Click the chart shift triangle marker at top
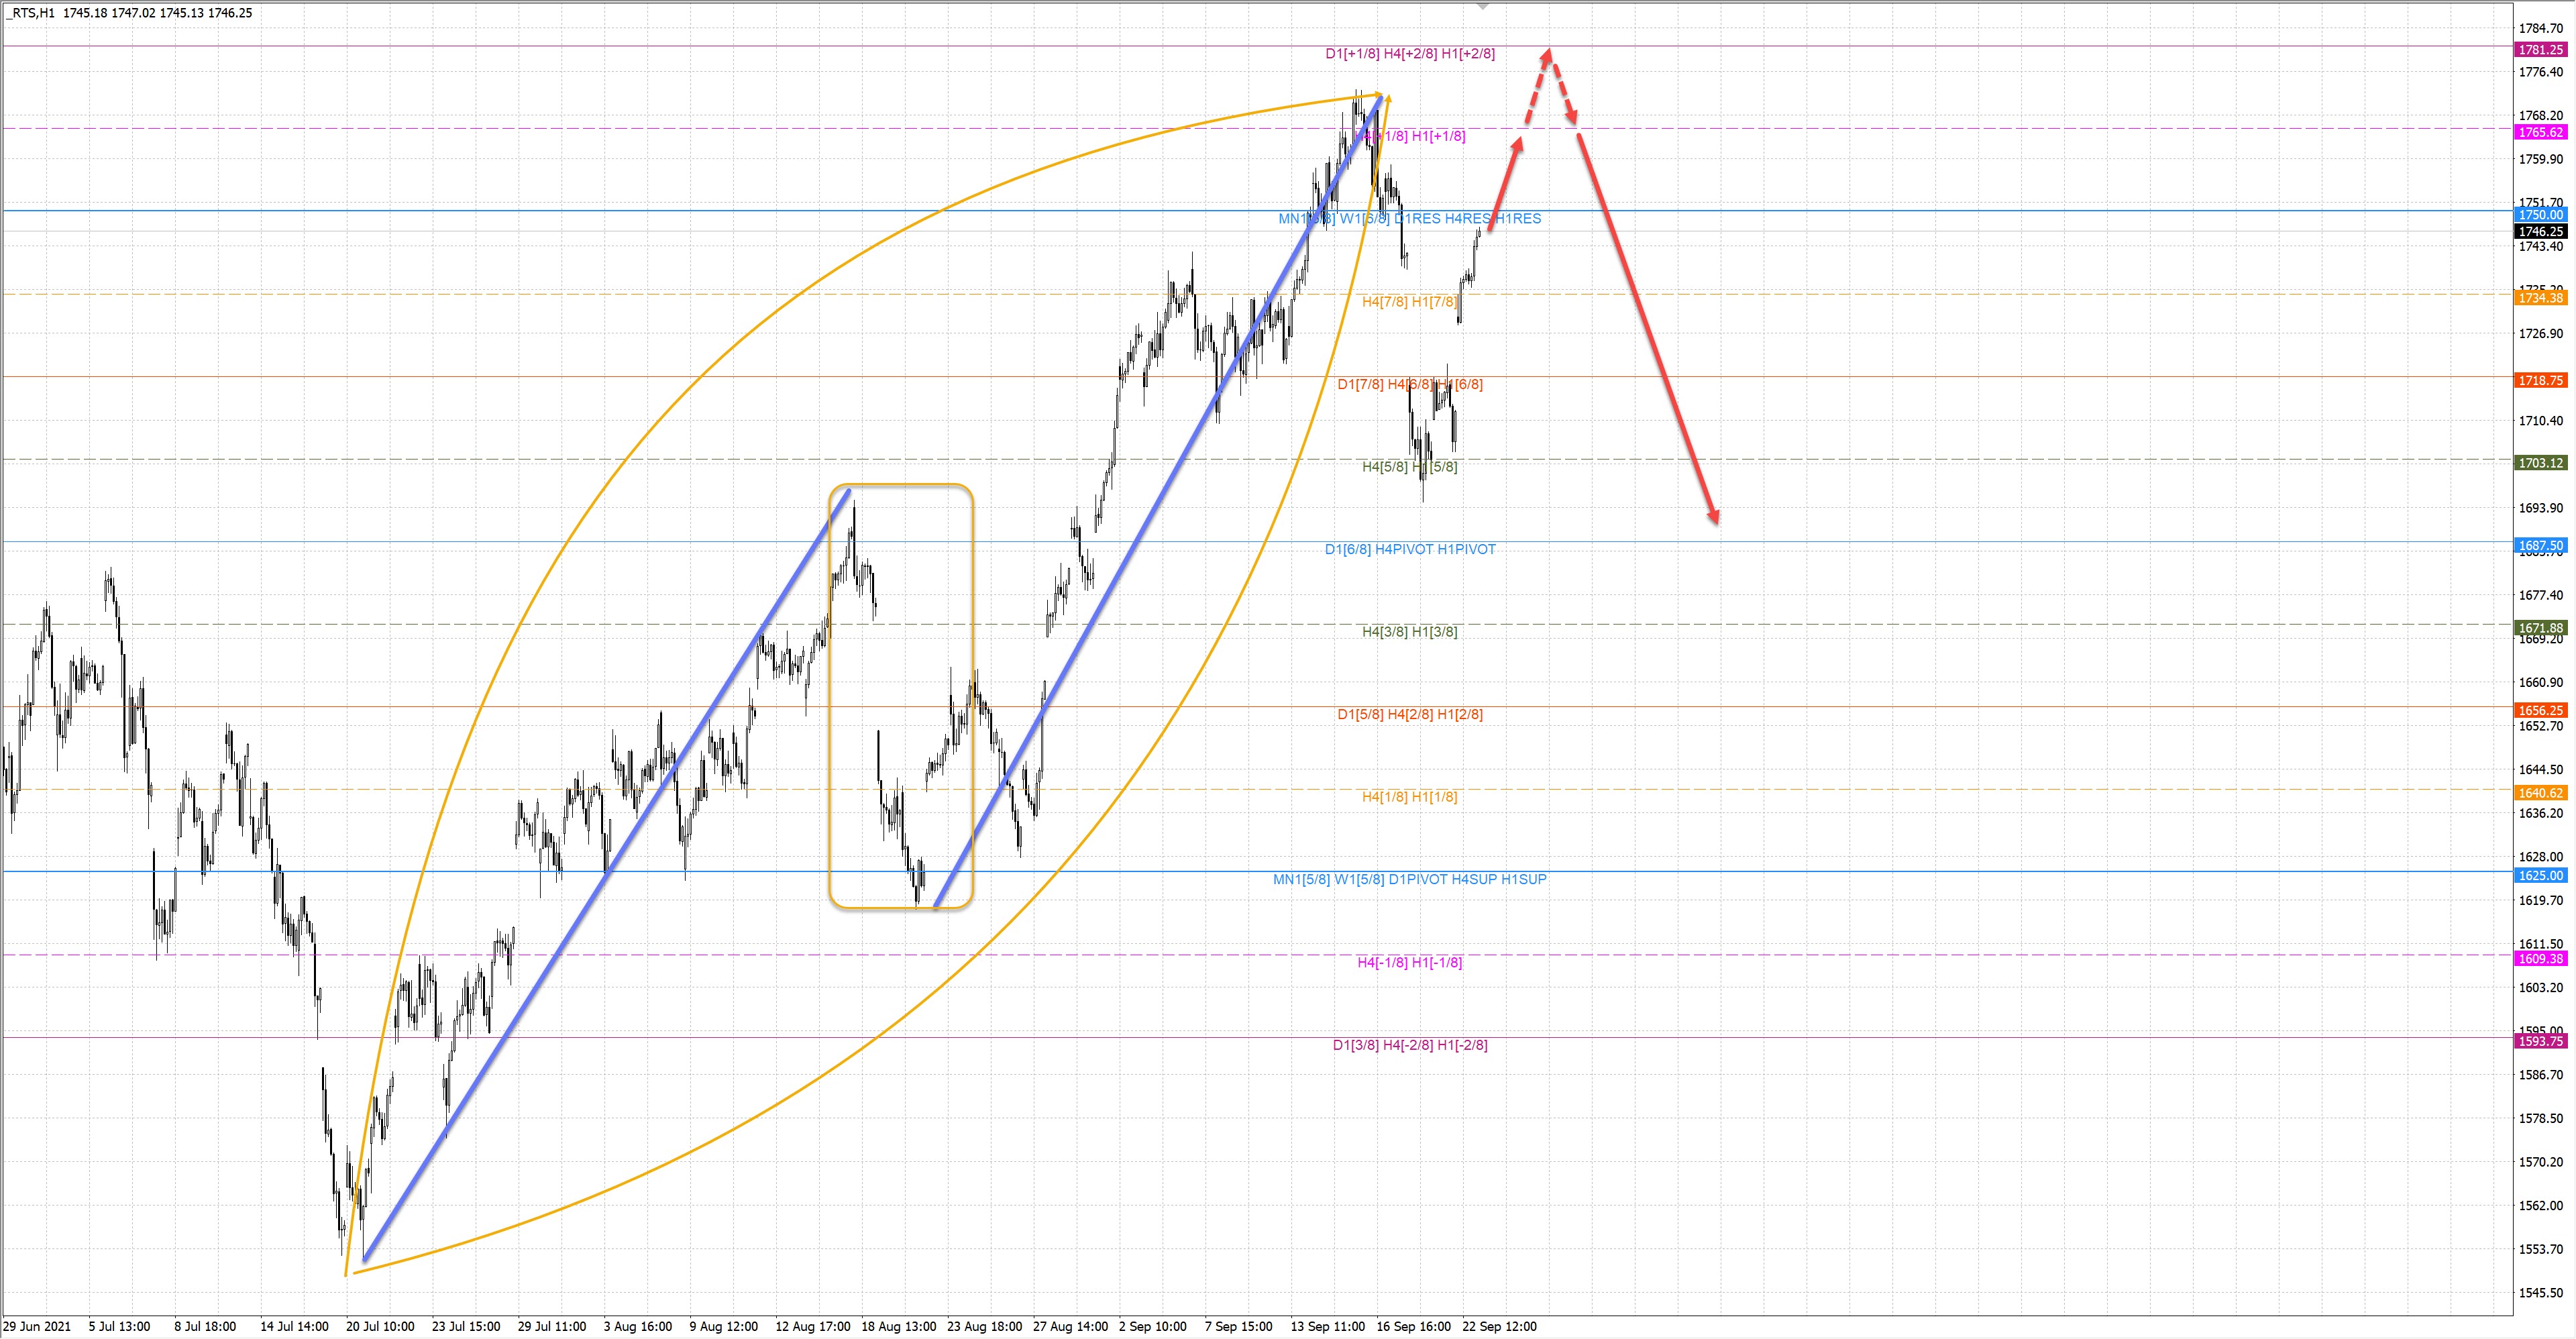The width and height of the screenshot is (2576, 1339). tap(1483, 6)
